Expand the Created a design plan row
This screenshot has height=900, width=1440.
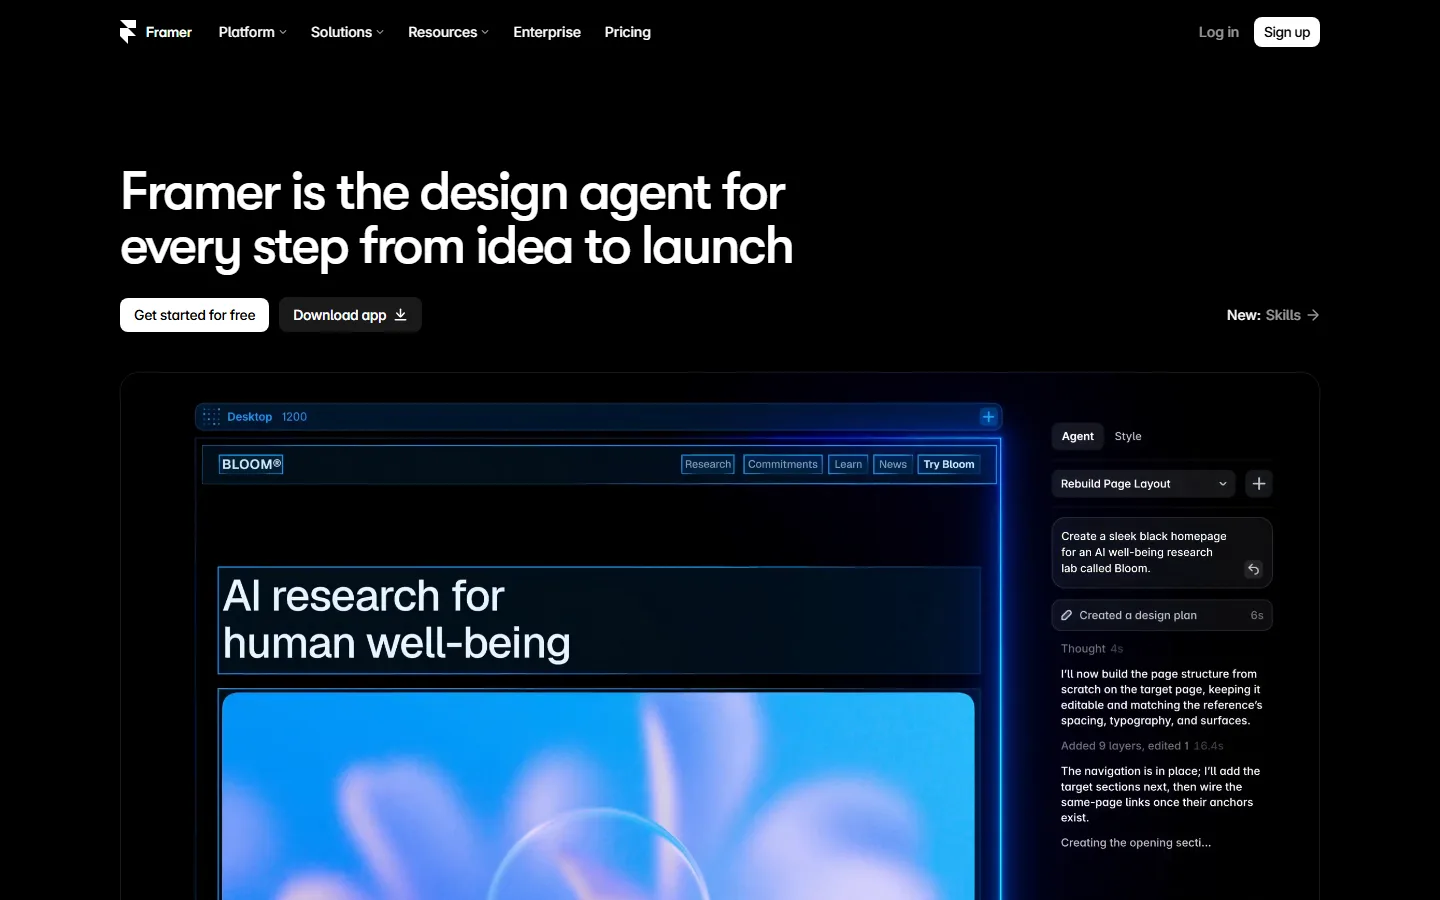[x=1162, y=615]
